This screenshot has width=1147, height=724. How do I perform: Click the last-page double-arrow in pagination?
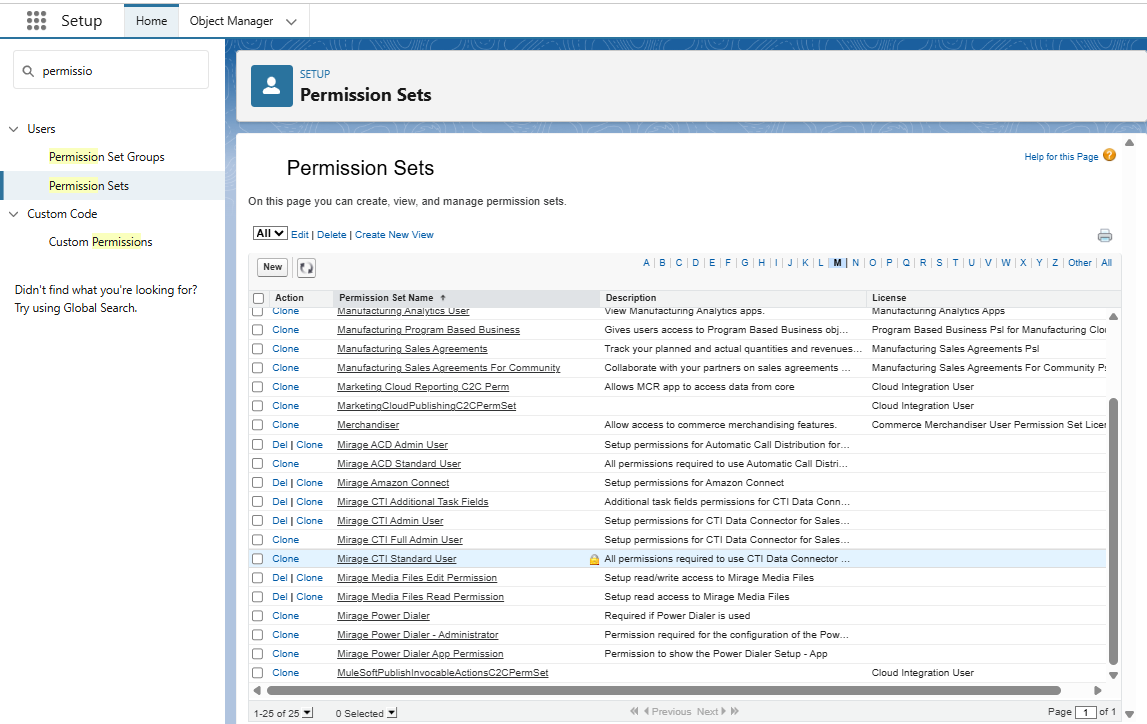[734, 710]
